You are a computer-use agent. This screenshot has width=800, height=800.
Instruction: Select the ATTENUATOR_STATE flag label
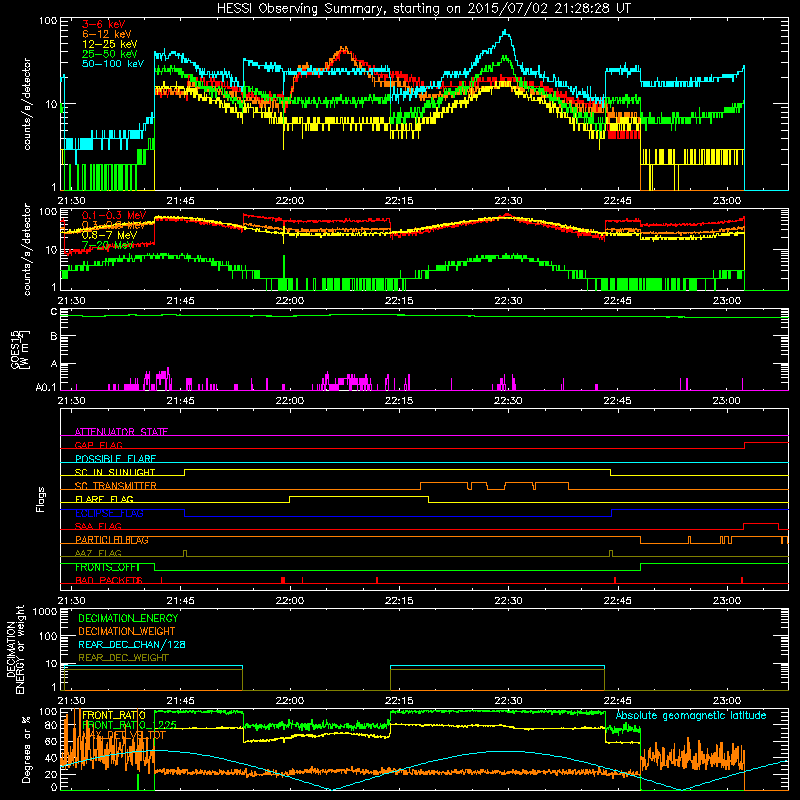(x=121, y=432)
